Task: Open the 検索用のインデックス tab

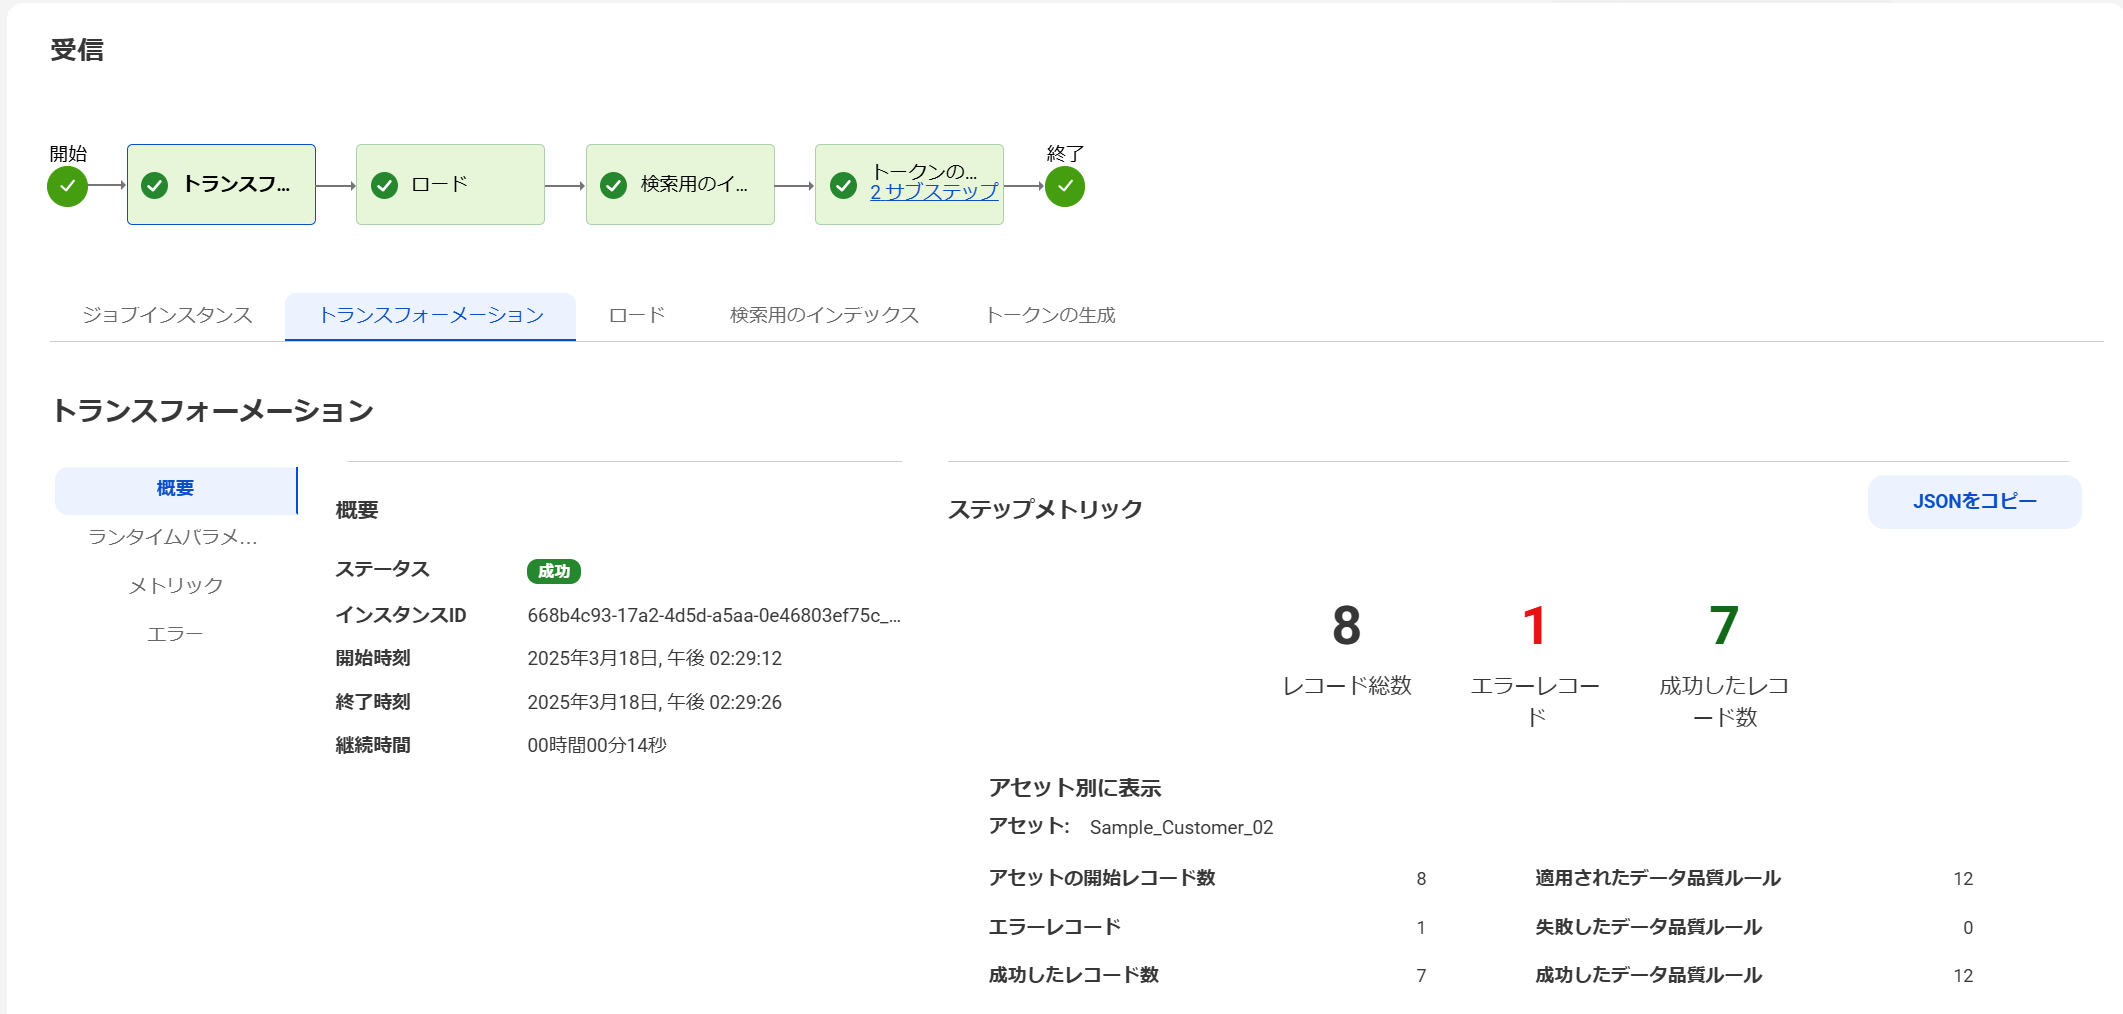Action: 823,315
